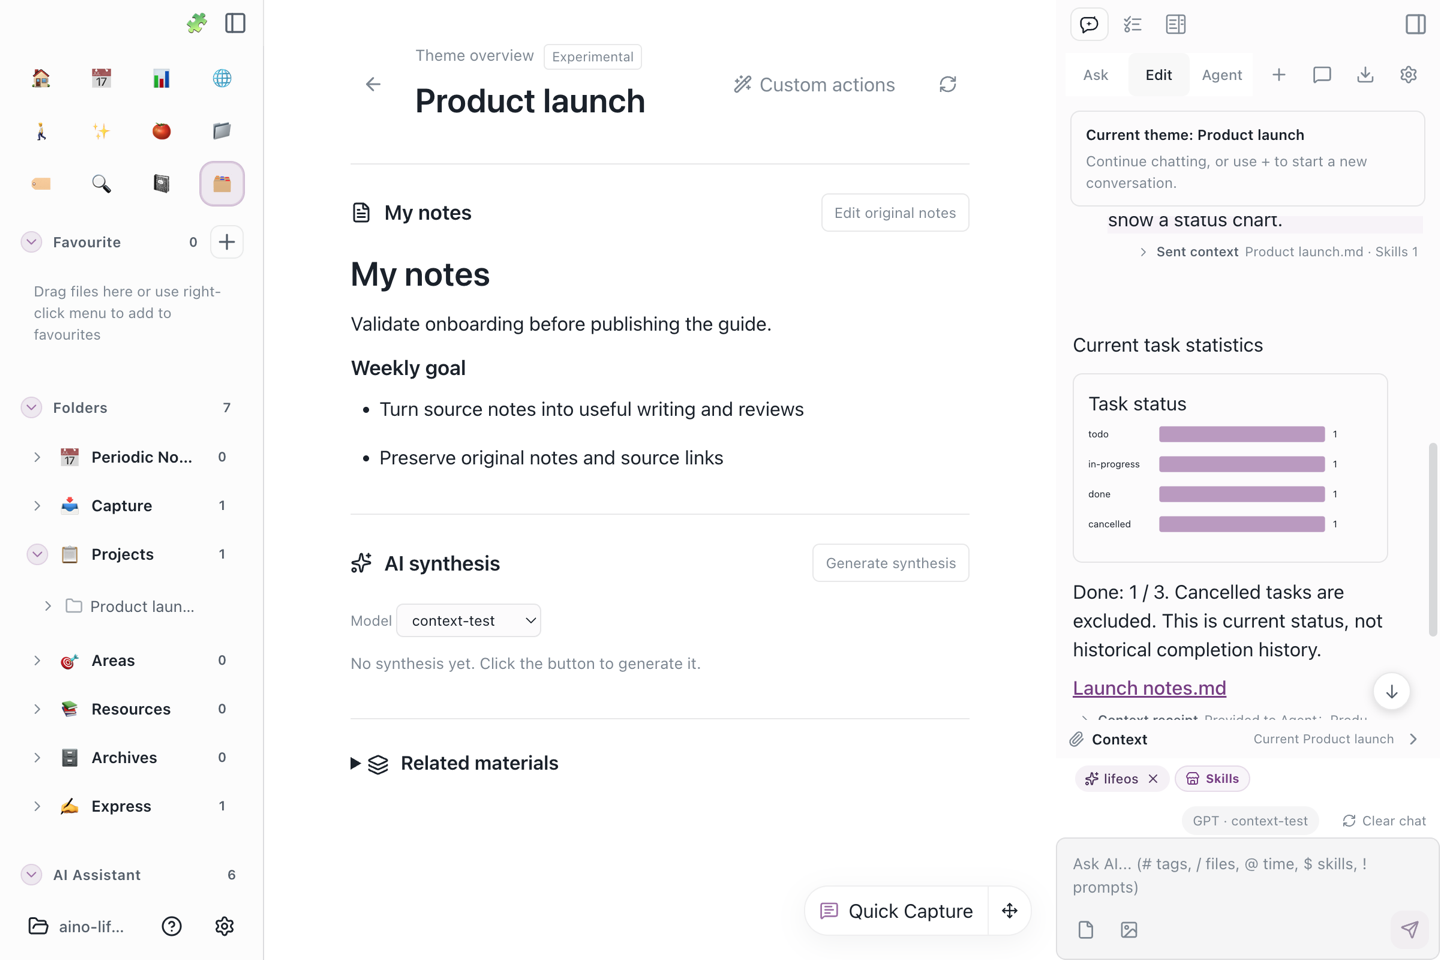Collapse the Favourite section chevron
This screenshot has height=960, width=1440.
coord(31,242)
